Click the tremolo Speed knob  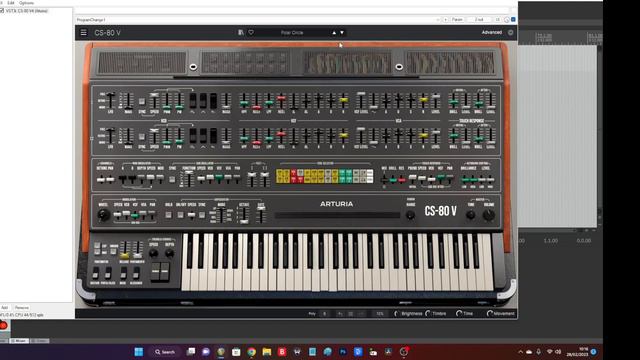(153, 253)
